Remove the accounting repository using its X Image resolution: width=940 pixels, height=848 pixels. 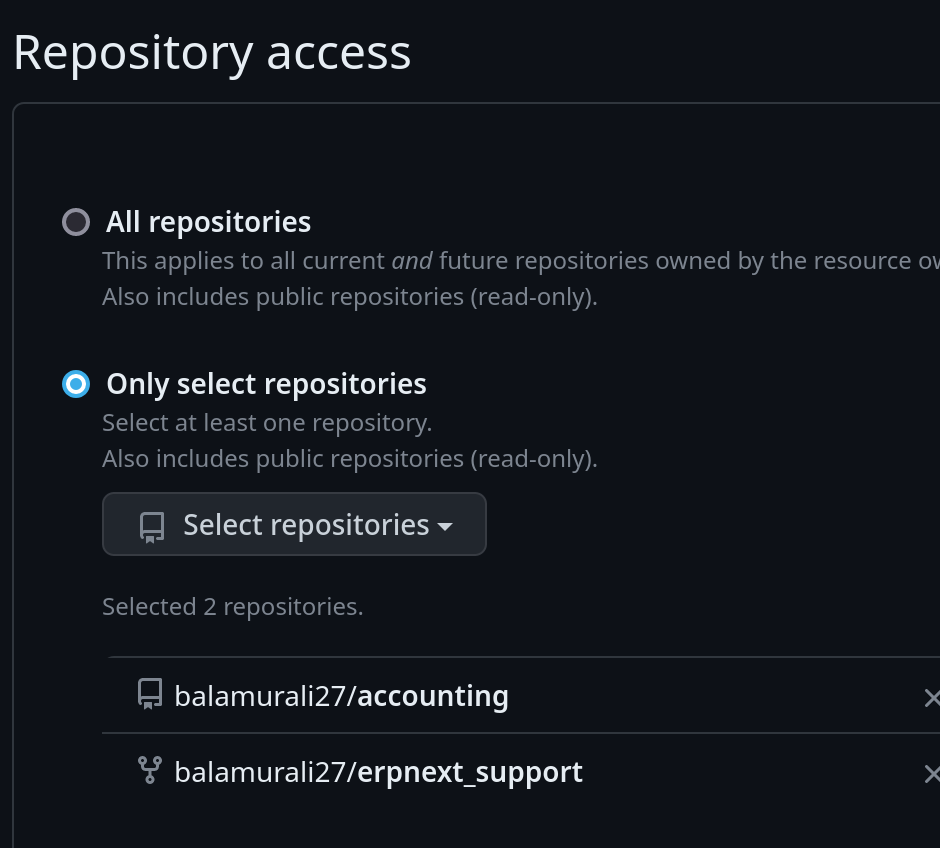(x=931, y=697)
